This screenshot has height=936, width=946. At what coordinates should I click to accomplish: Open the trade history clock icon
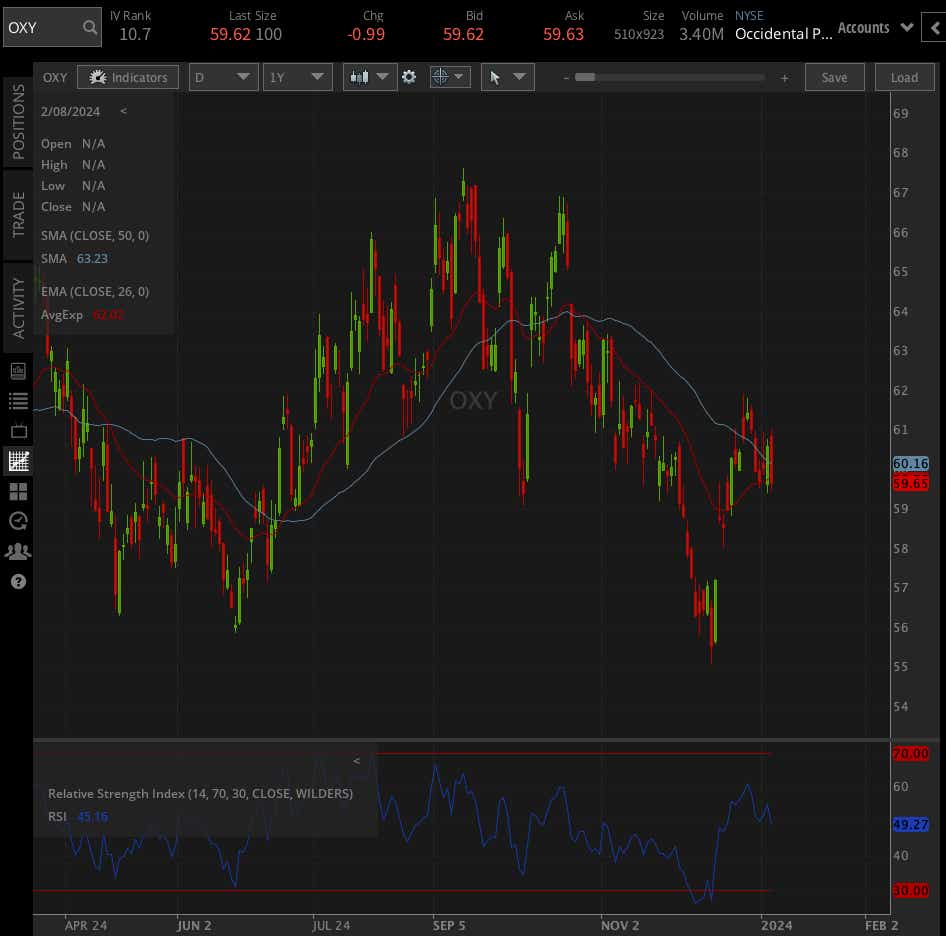point(18,521)
